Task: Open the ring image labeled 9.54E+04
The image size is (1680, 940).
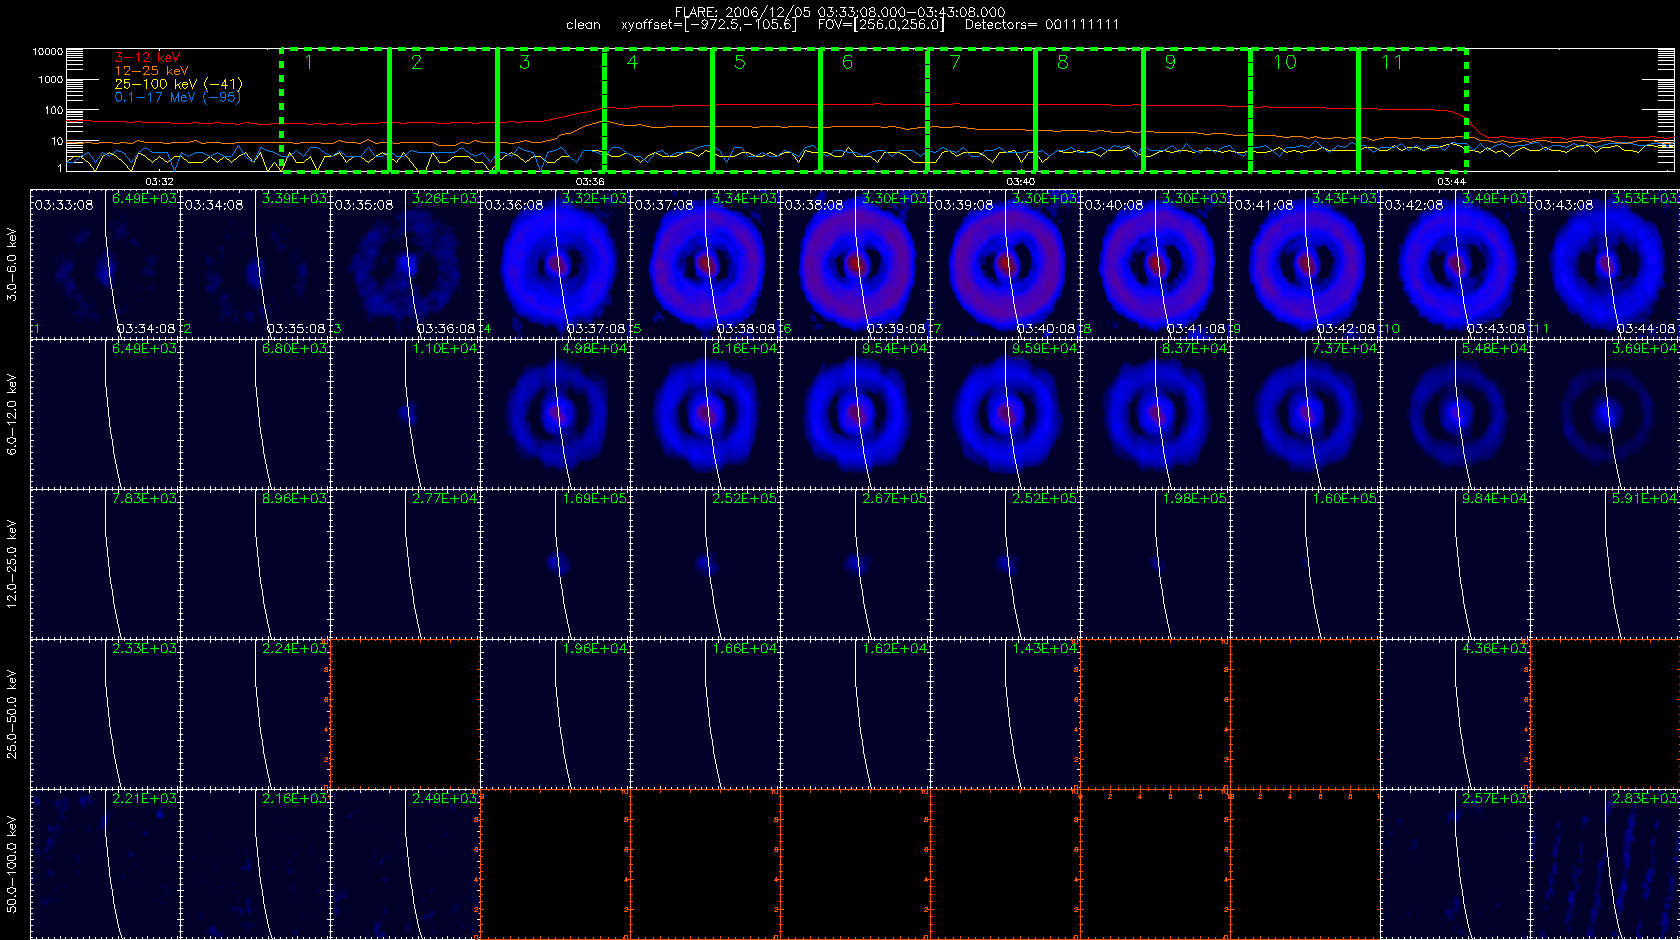Action: click(x=855, y=414)
